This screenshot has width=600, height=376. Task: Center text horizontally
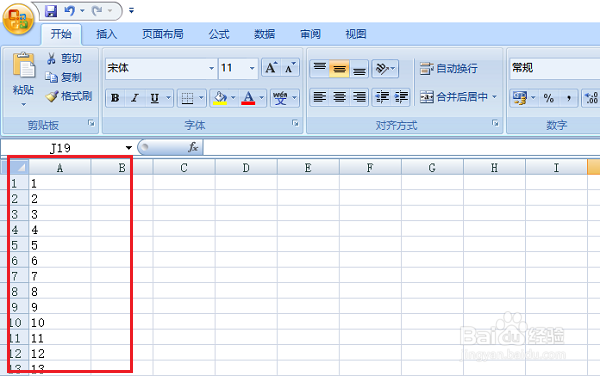click(x=339, y=97)
